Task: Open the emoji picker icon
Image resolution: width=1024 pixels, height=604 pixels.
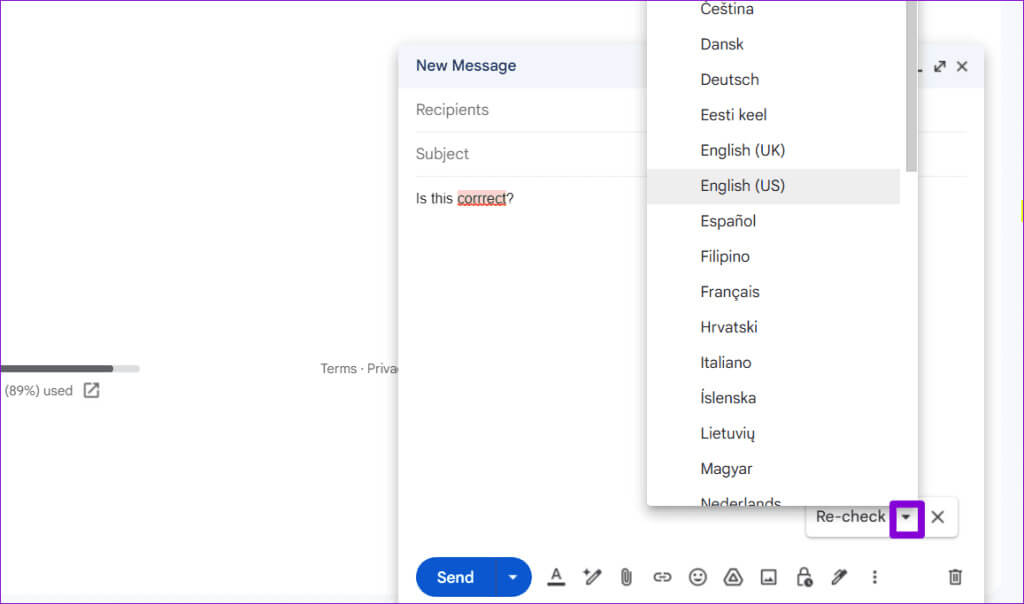Action: click(697, 577)
